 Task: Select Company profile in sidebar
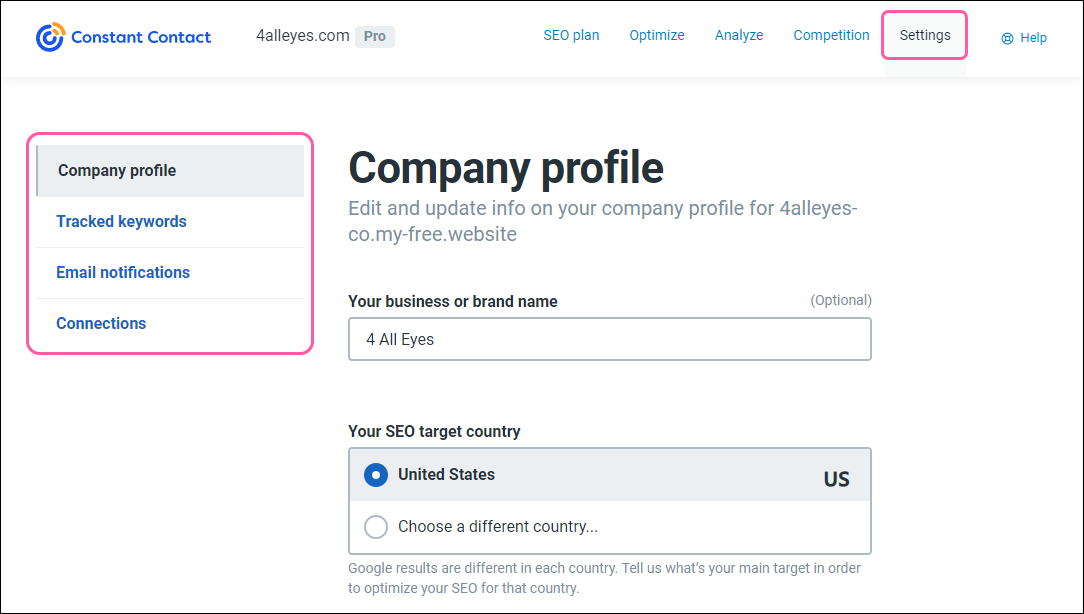[170, 171]
